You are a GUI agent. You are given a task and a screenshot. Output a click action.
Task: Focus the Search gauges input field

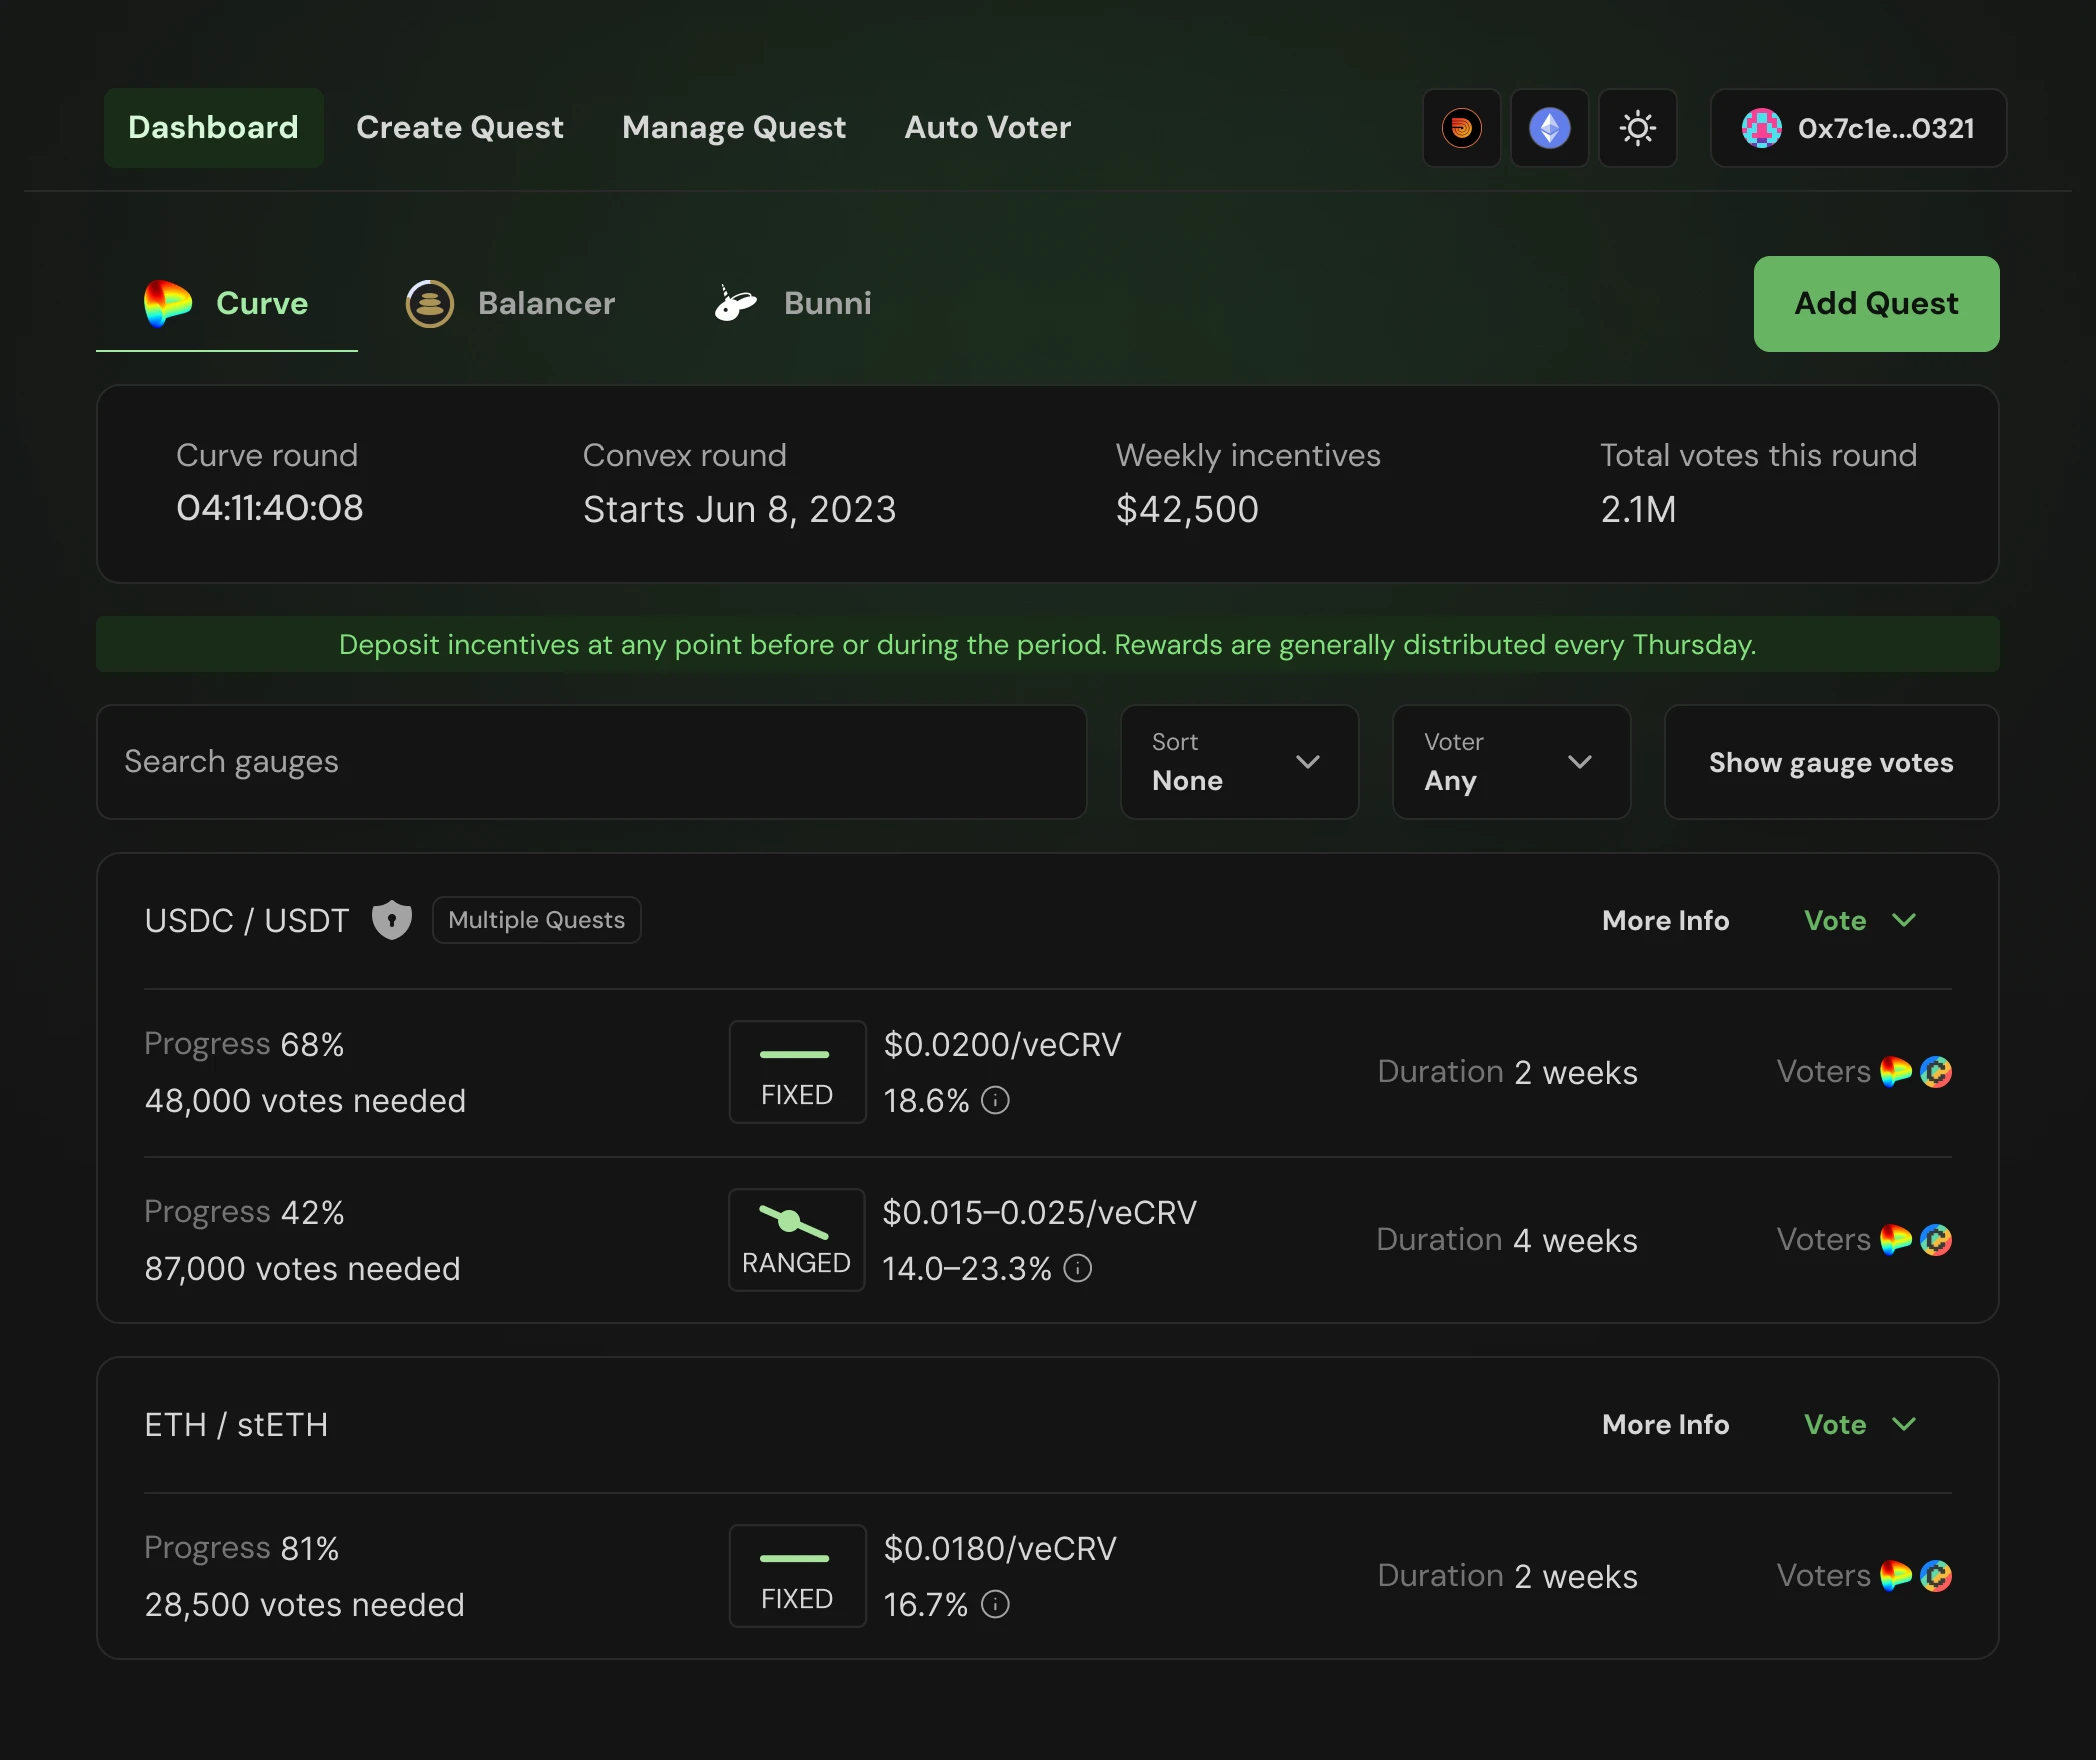(x=592, y=762)
